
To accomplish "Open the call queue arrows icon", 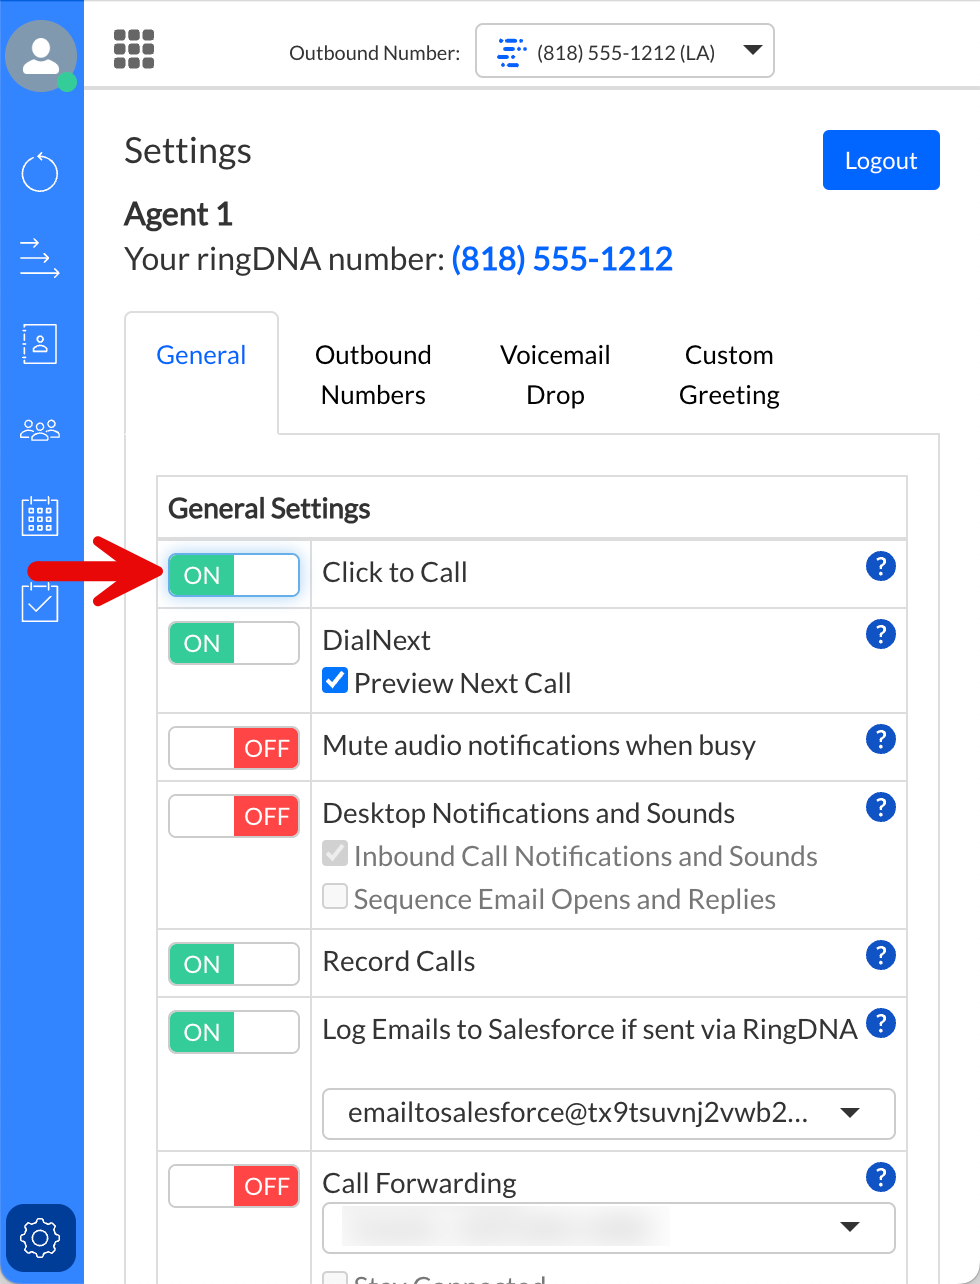I will pos(40,258).
